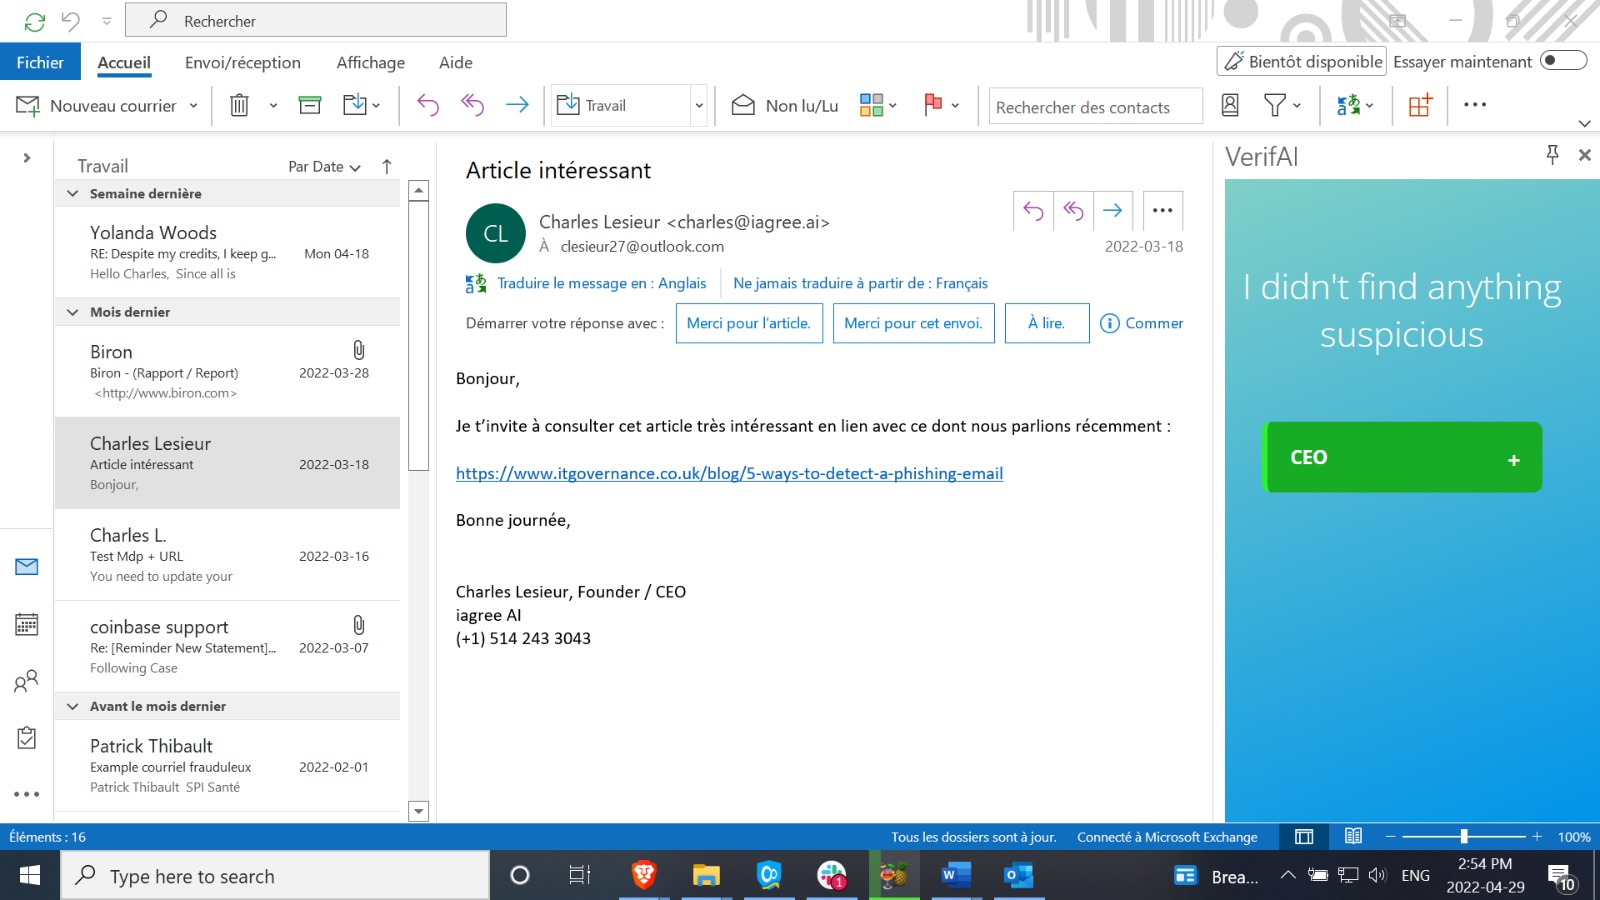Viewport: 1600px width, 900px height.
Task: Click the À lire suggested reply
Action: pyautogui.click(x=1047, y=323)
